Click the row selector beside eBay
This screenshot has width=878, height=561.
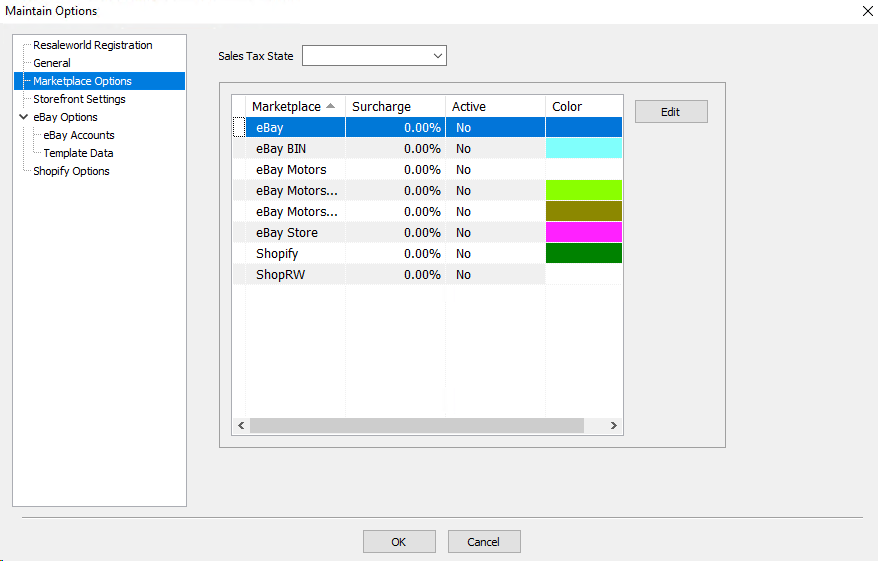tap(239, 128)
